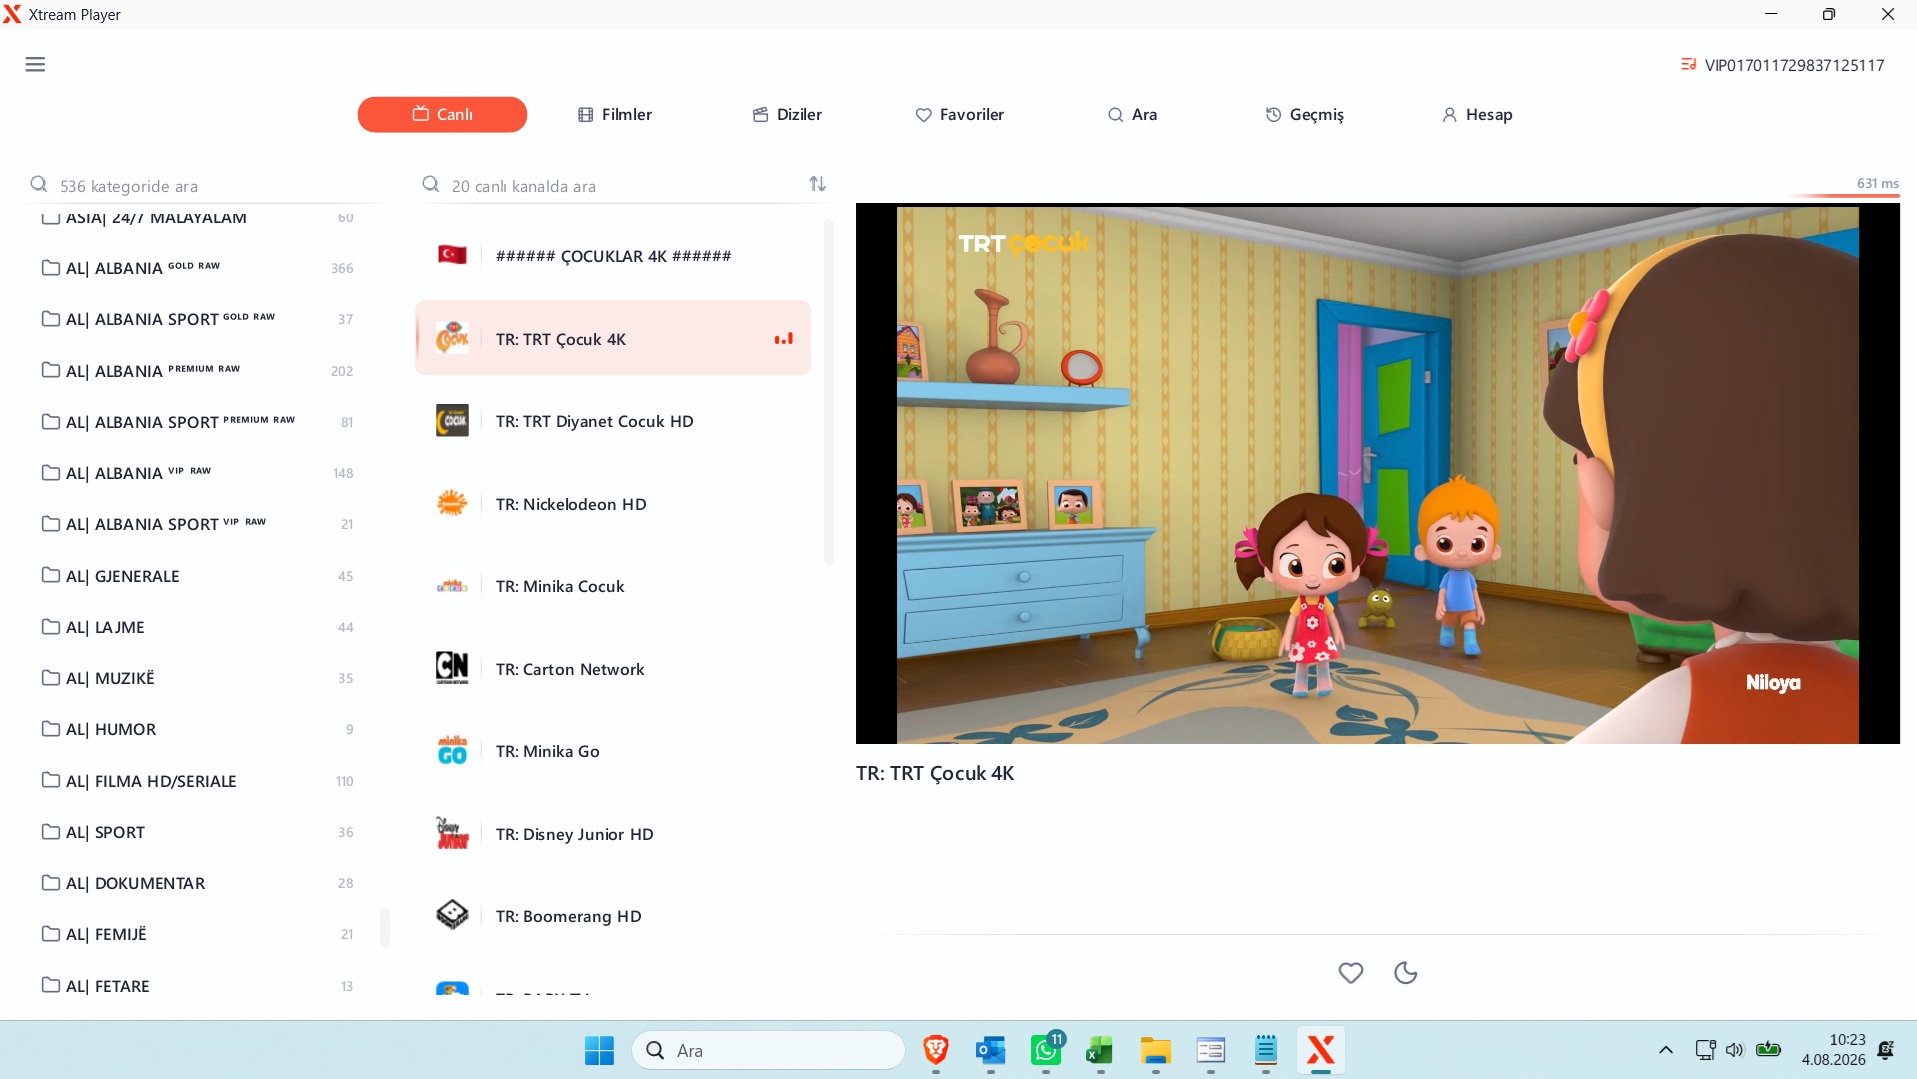1917x1079 pixels.
Task: Open the AL| FILMA HD/SERIALE category
Action: [x=198, y=781]
